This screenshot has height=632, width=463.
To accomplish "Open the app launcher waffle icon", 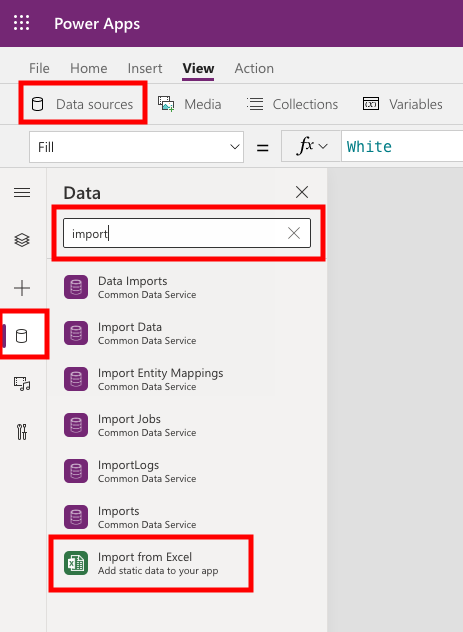I will (21, 23).
